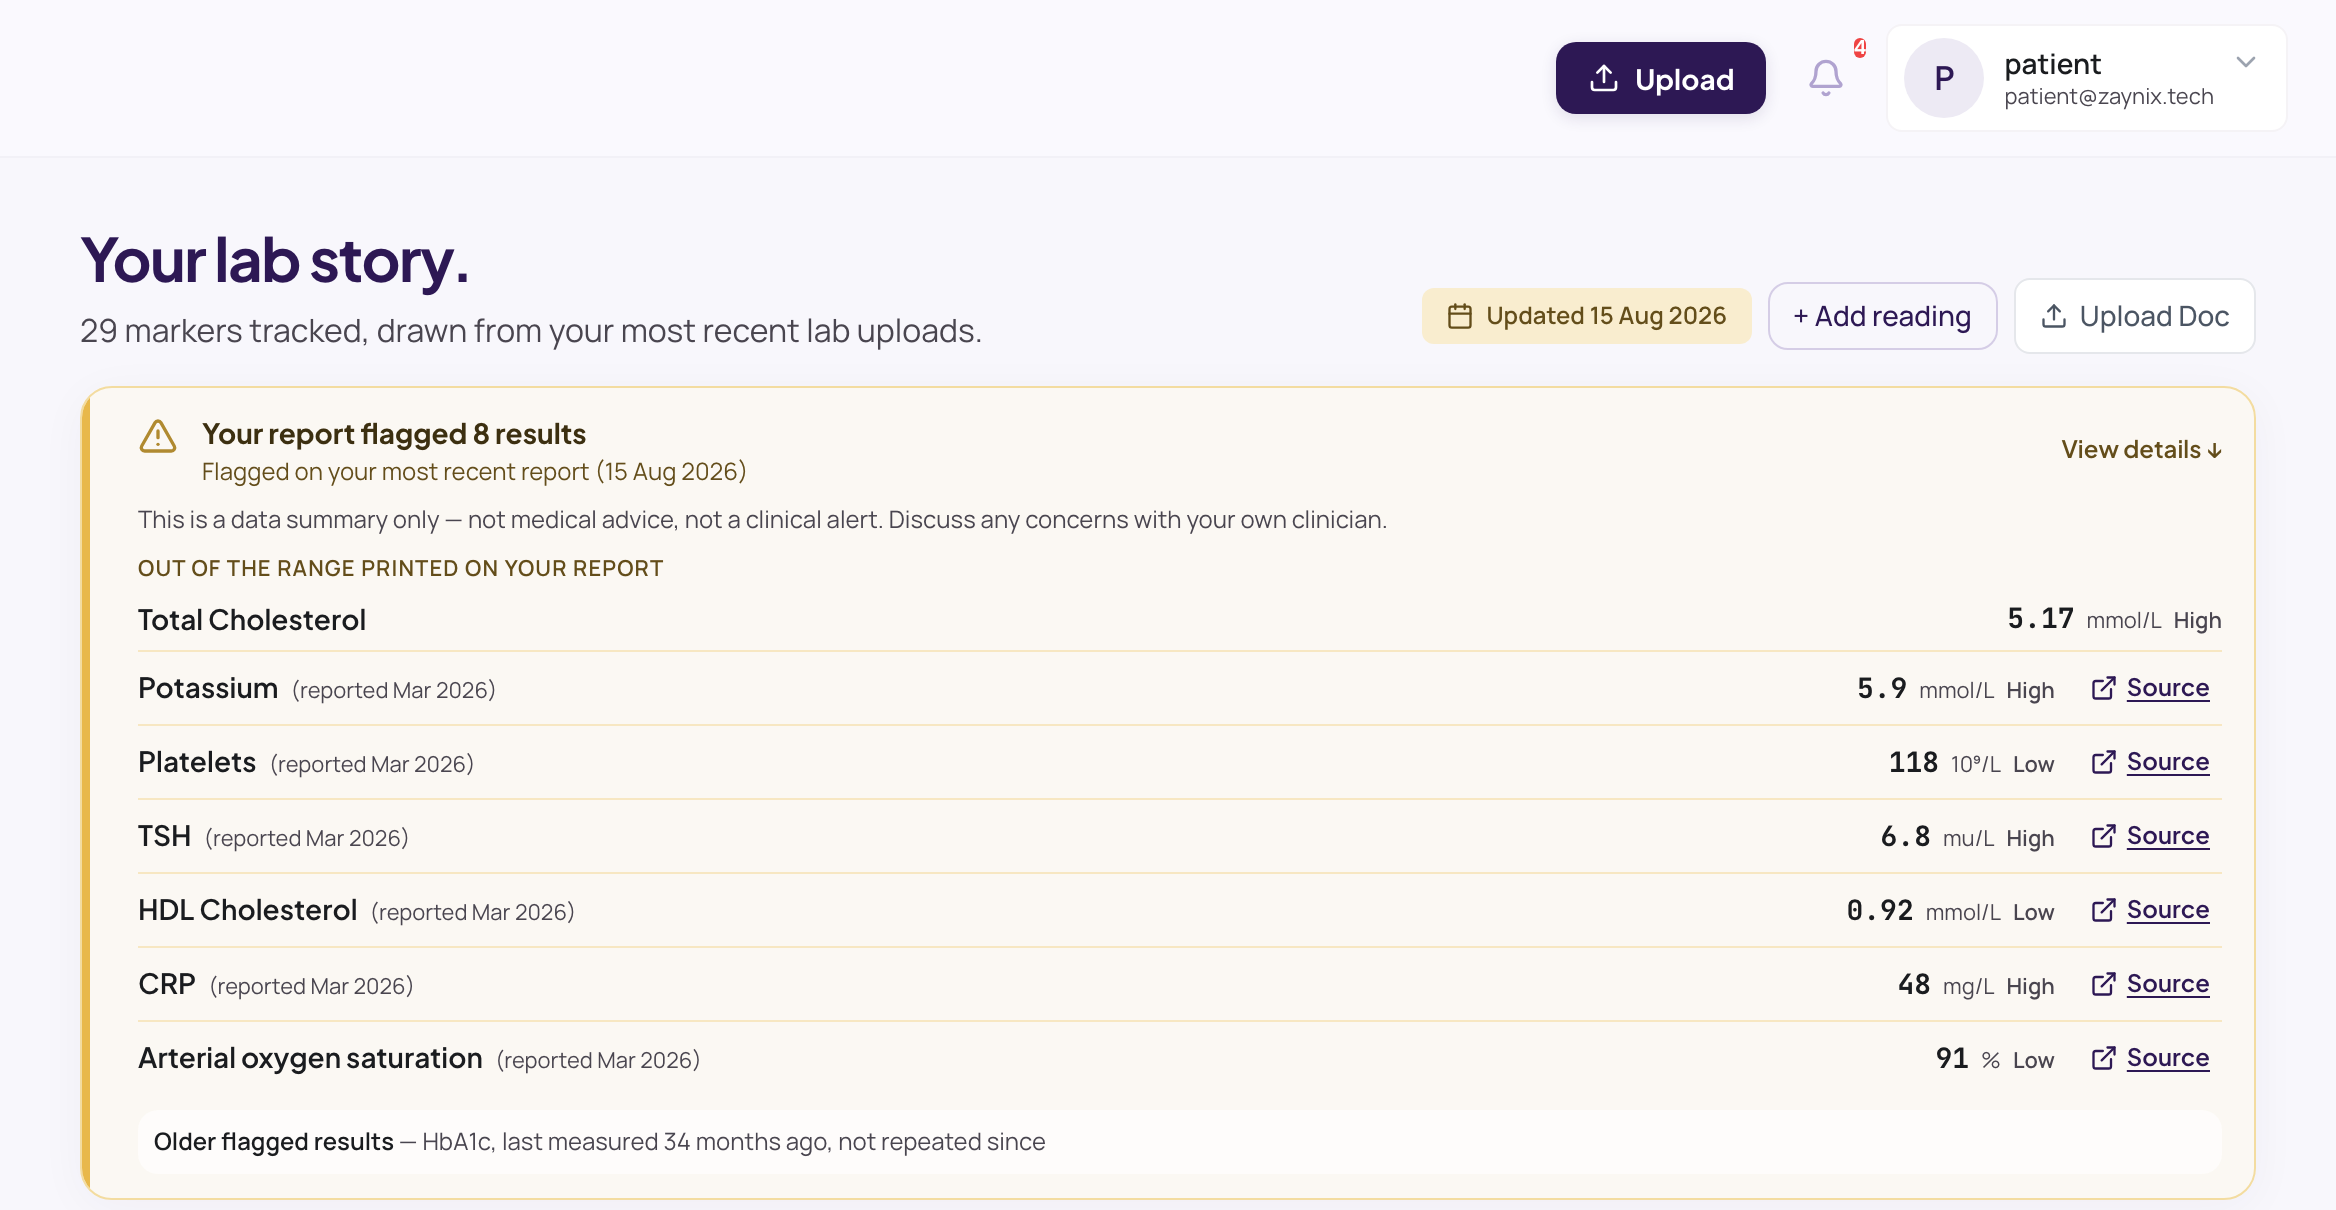The image size is (2336, 1210).
Task: Click the external-link icon on CRP row
Action: [x=2104, y=984]
